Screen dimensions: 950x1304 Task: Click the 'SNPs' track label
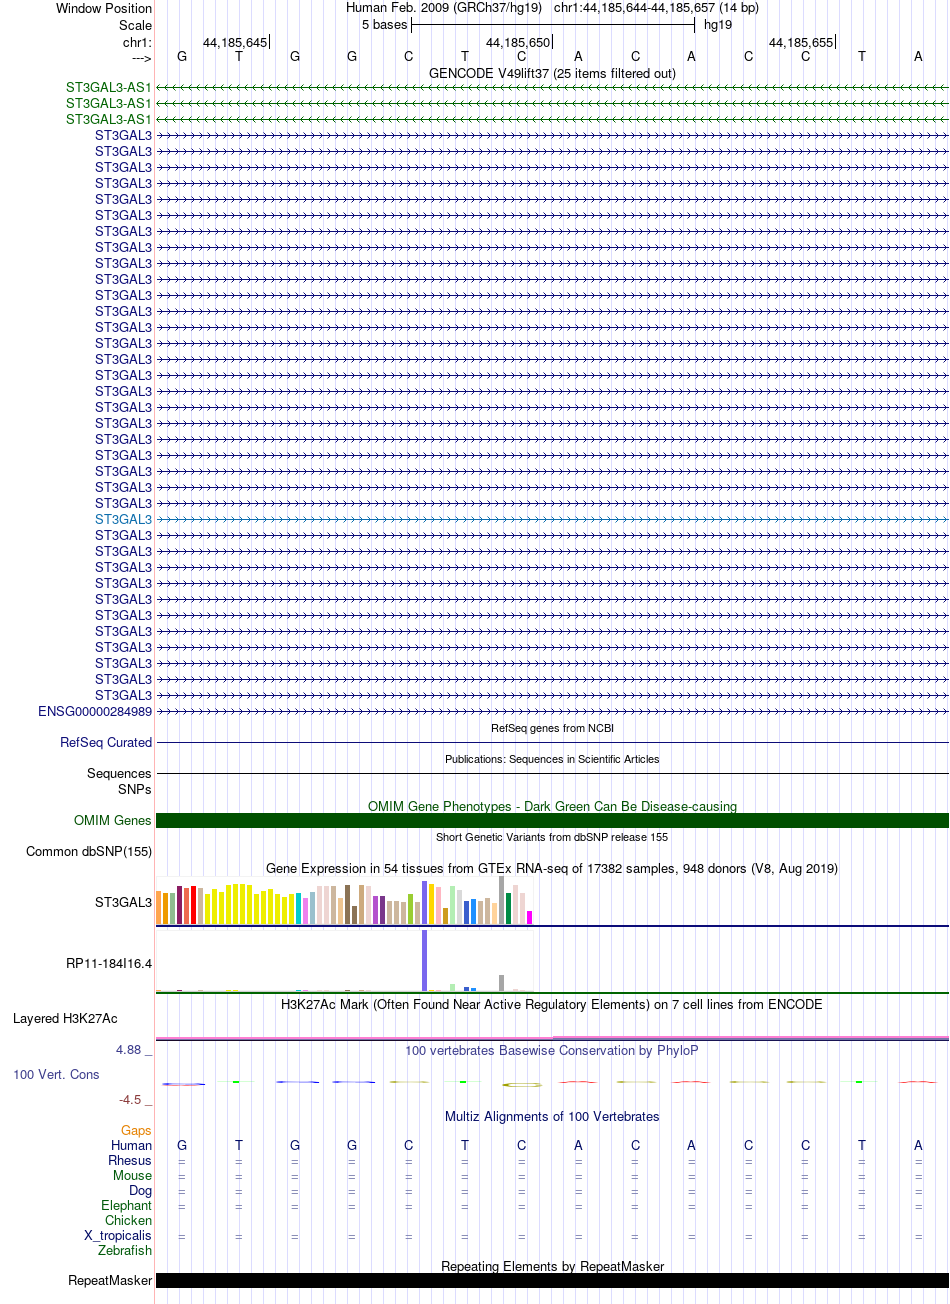click(x=134, y=789)
